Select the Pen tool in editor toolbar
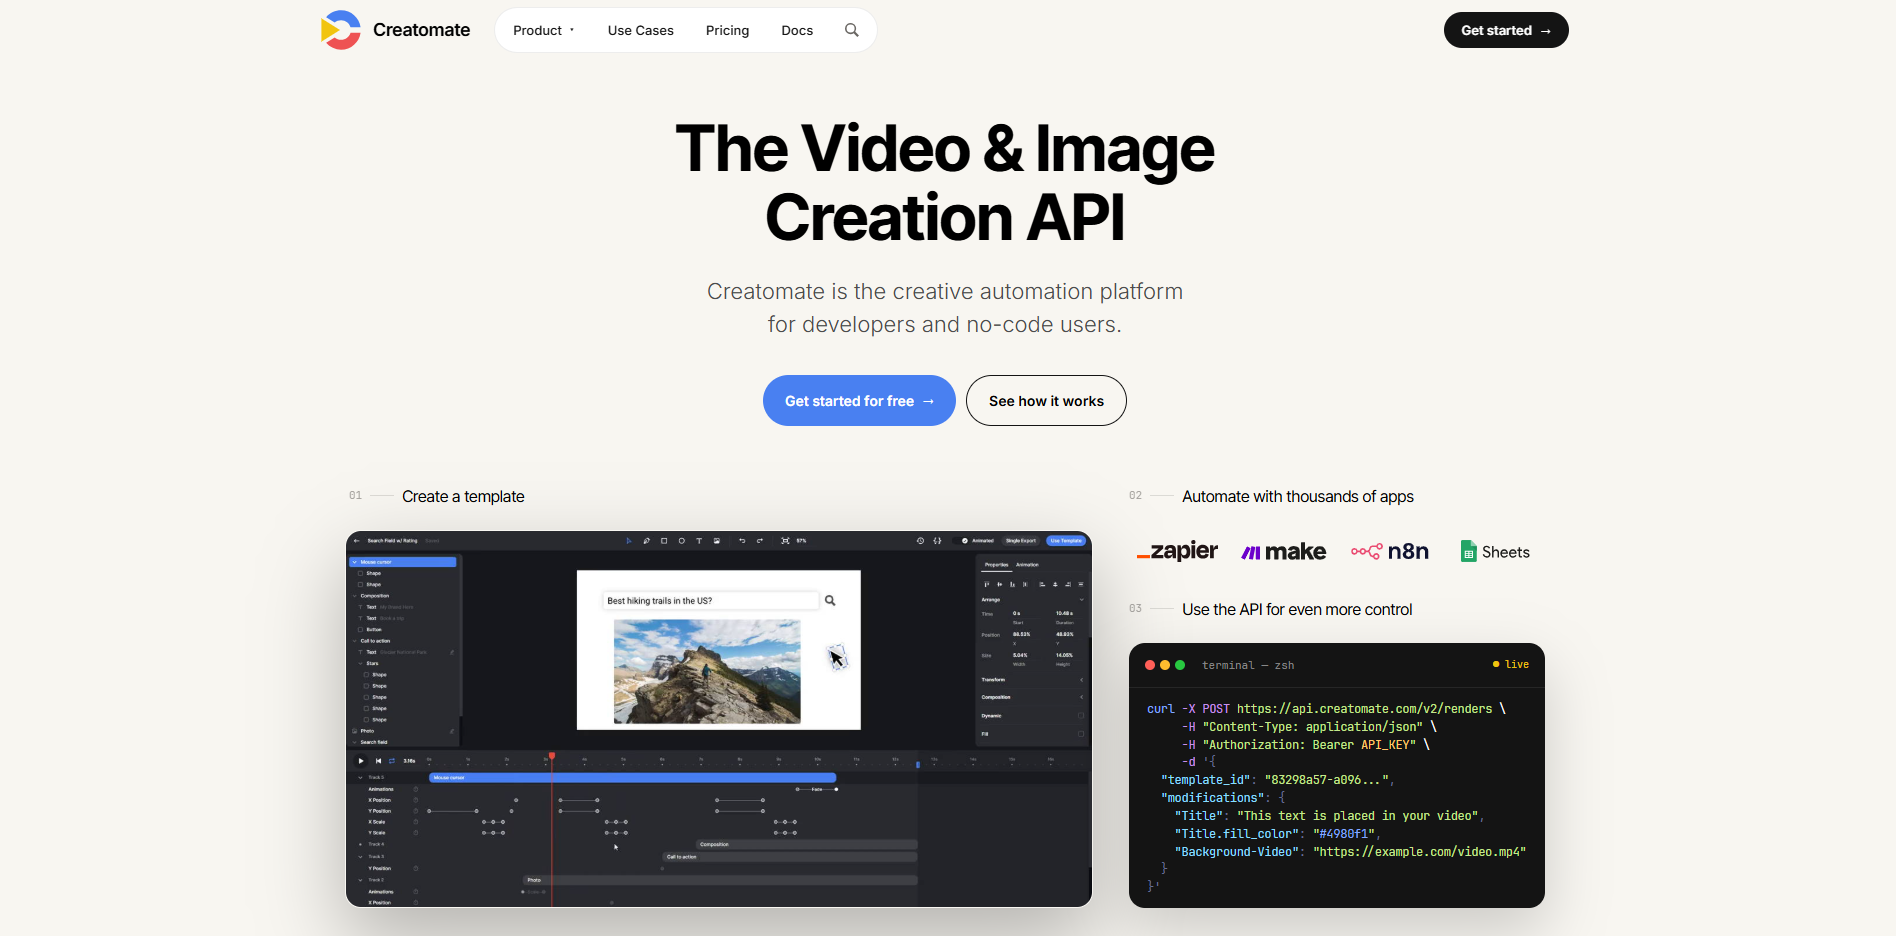Screen dimensions: 1896x936 click(x=647, y=541)
